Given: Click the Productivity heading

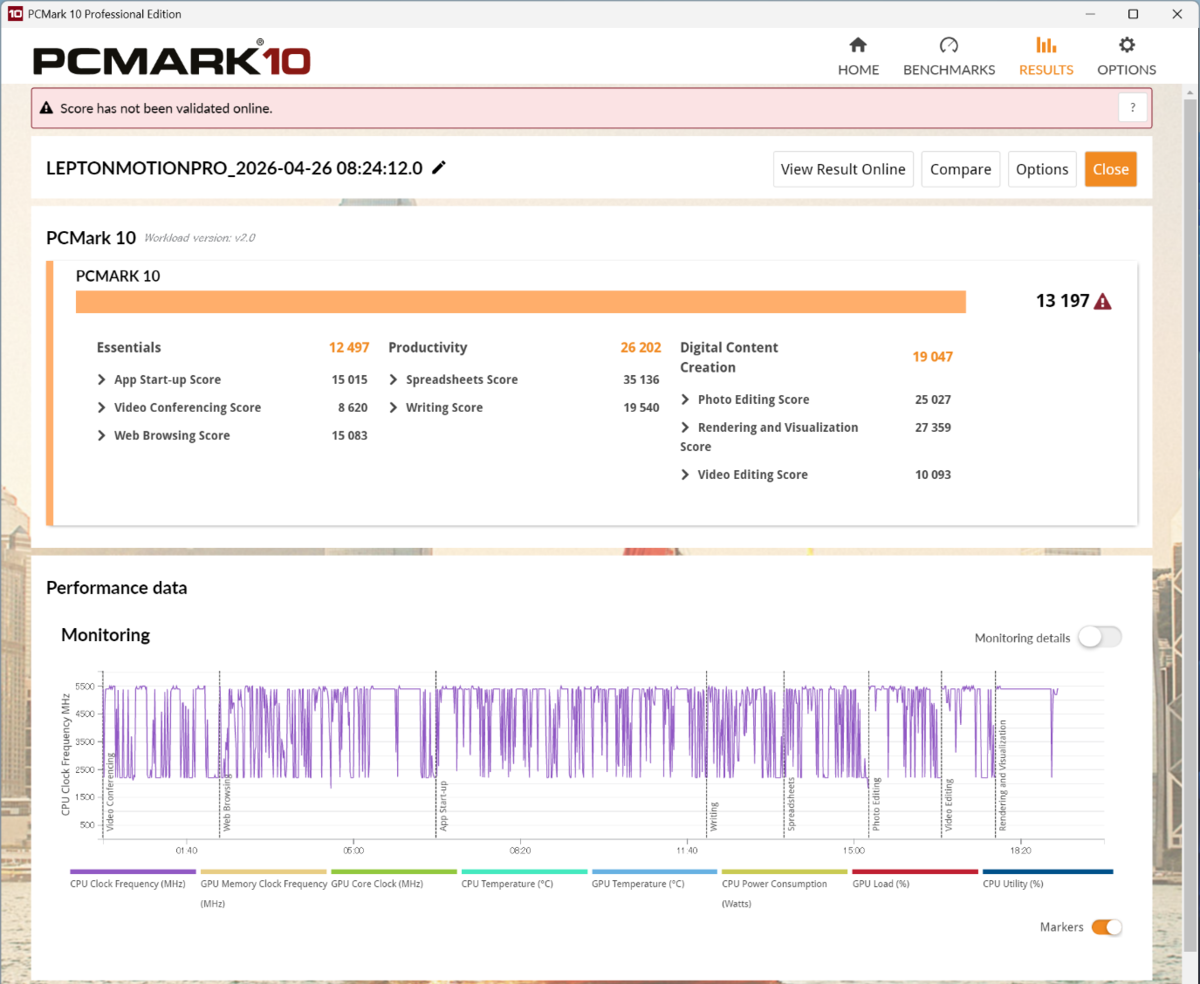Looking at the screenshot, I should (428, 348).
